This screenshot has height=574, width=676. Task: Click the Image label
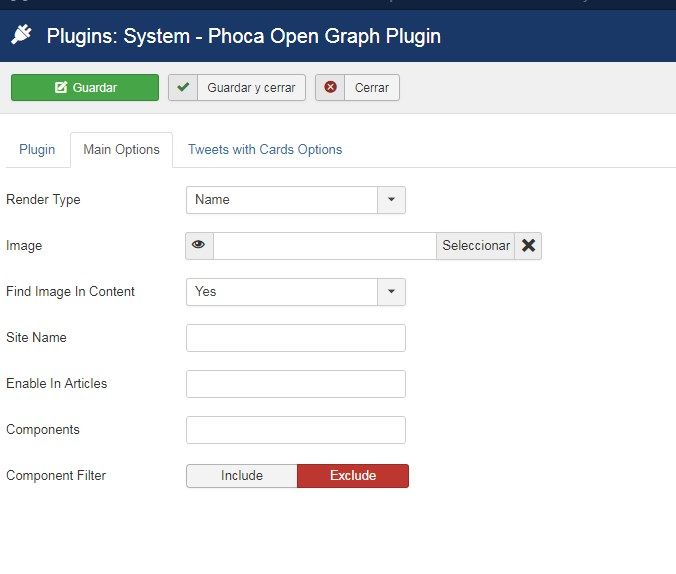[x=24, y=246]
